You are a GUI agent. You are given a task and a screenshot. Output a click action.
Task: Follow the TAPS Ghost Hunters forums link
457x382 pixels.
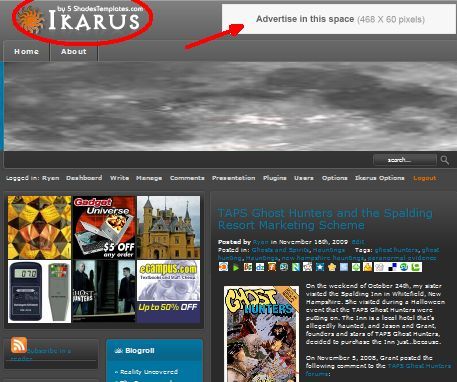[378, 370]
